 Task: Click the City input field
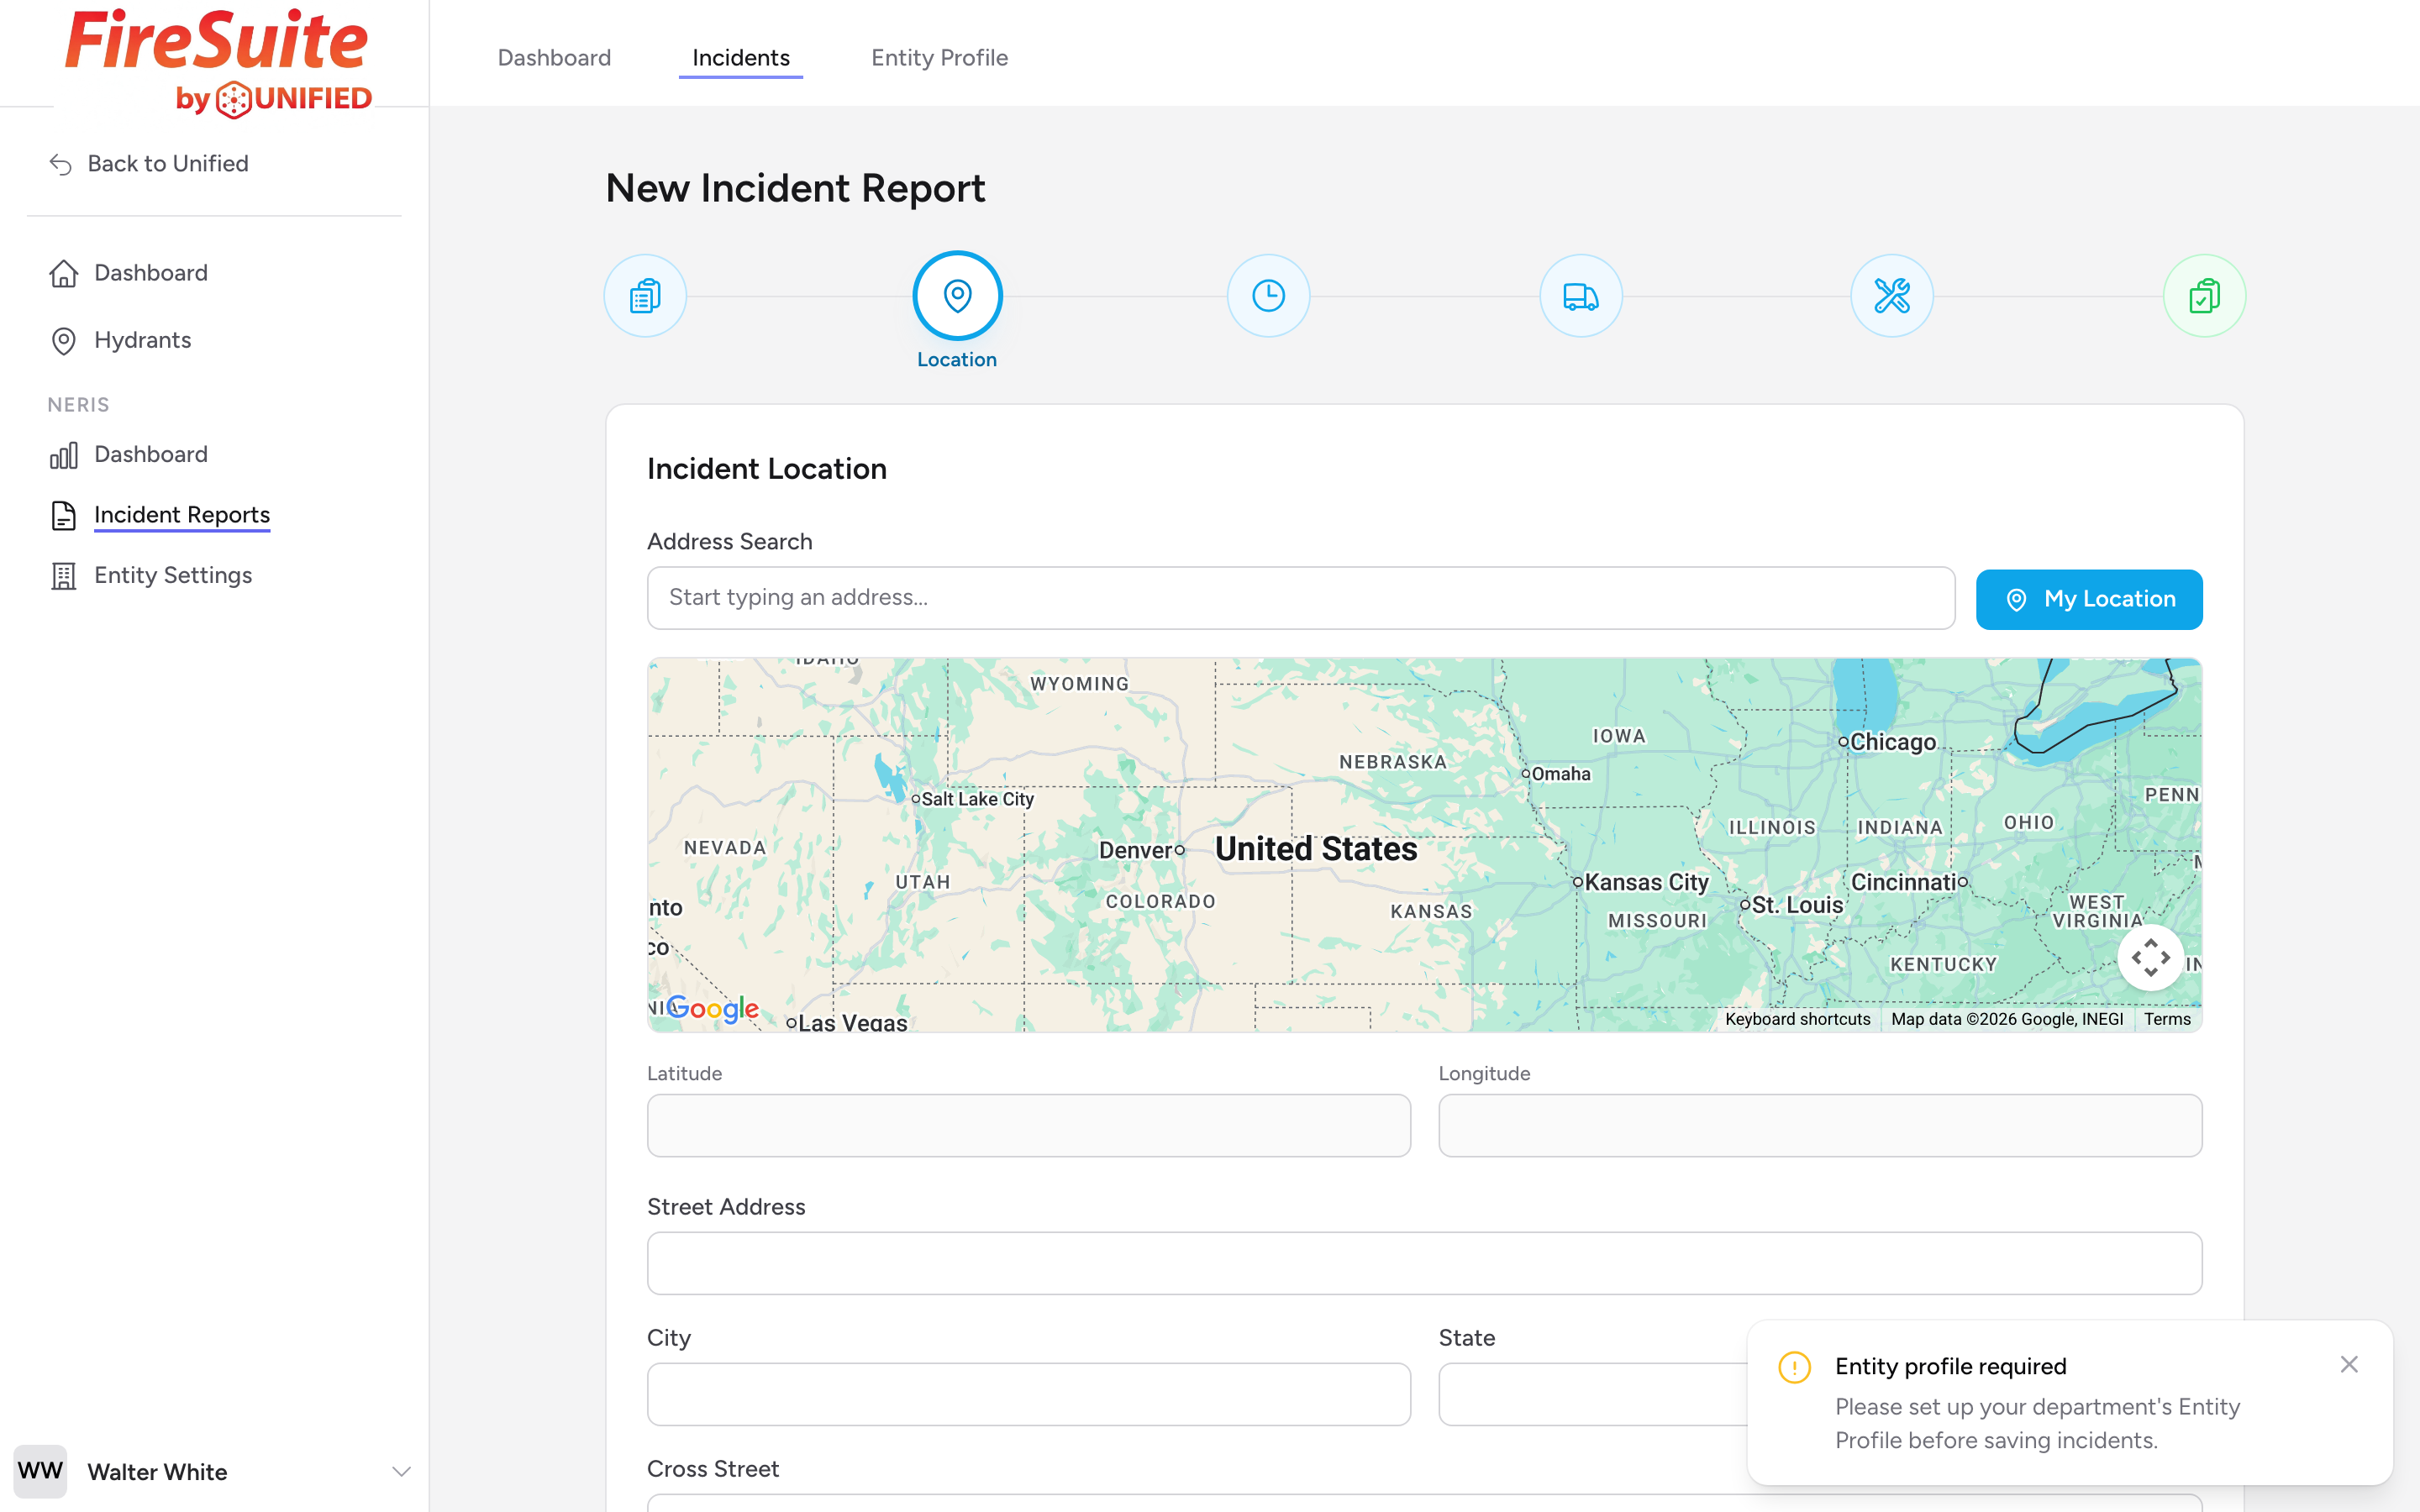(x=1028, y=1394)
